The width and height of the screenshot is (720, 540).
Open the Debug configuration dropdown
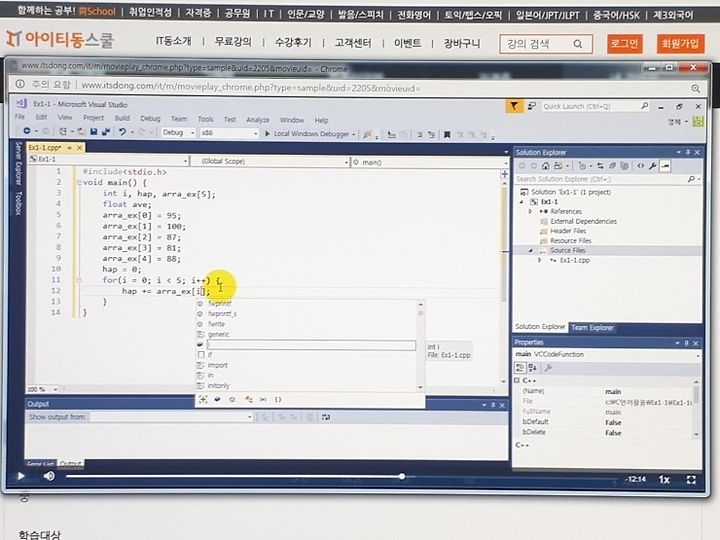(x=179, y=133)
